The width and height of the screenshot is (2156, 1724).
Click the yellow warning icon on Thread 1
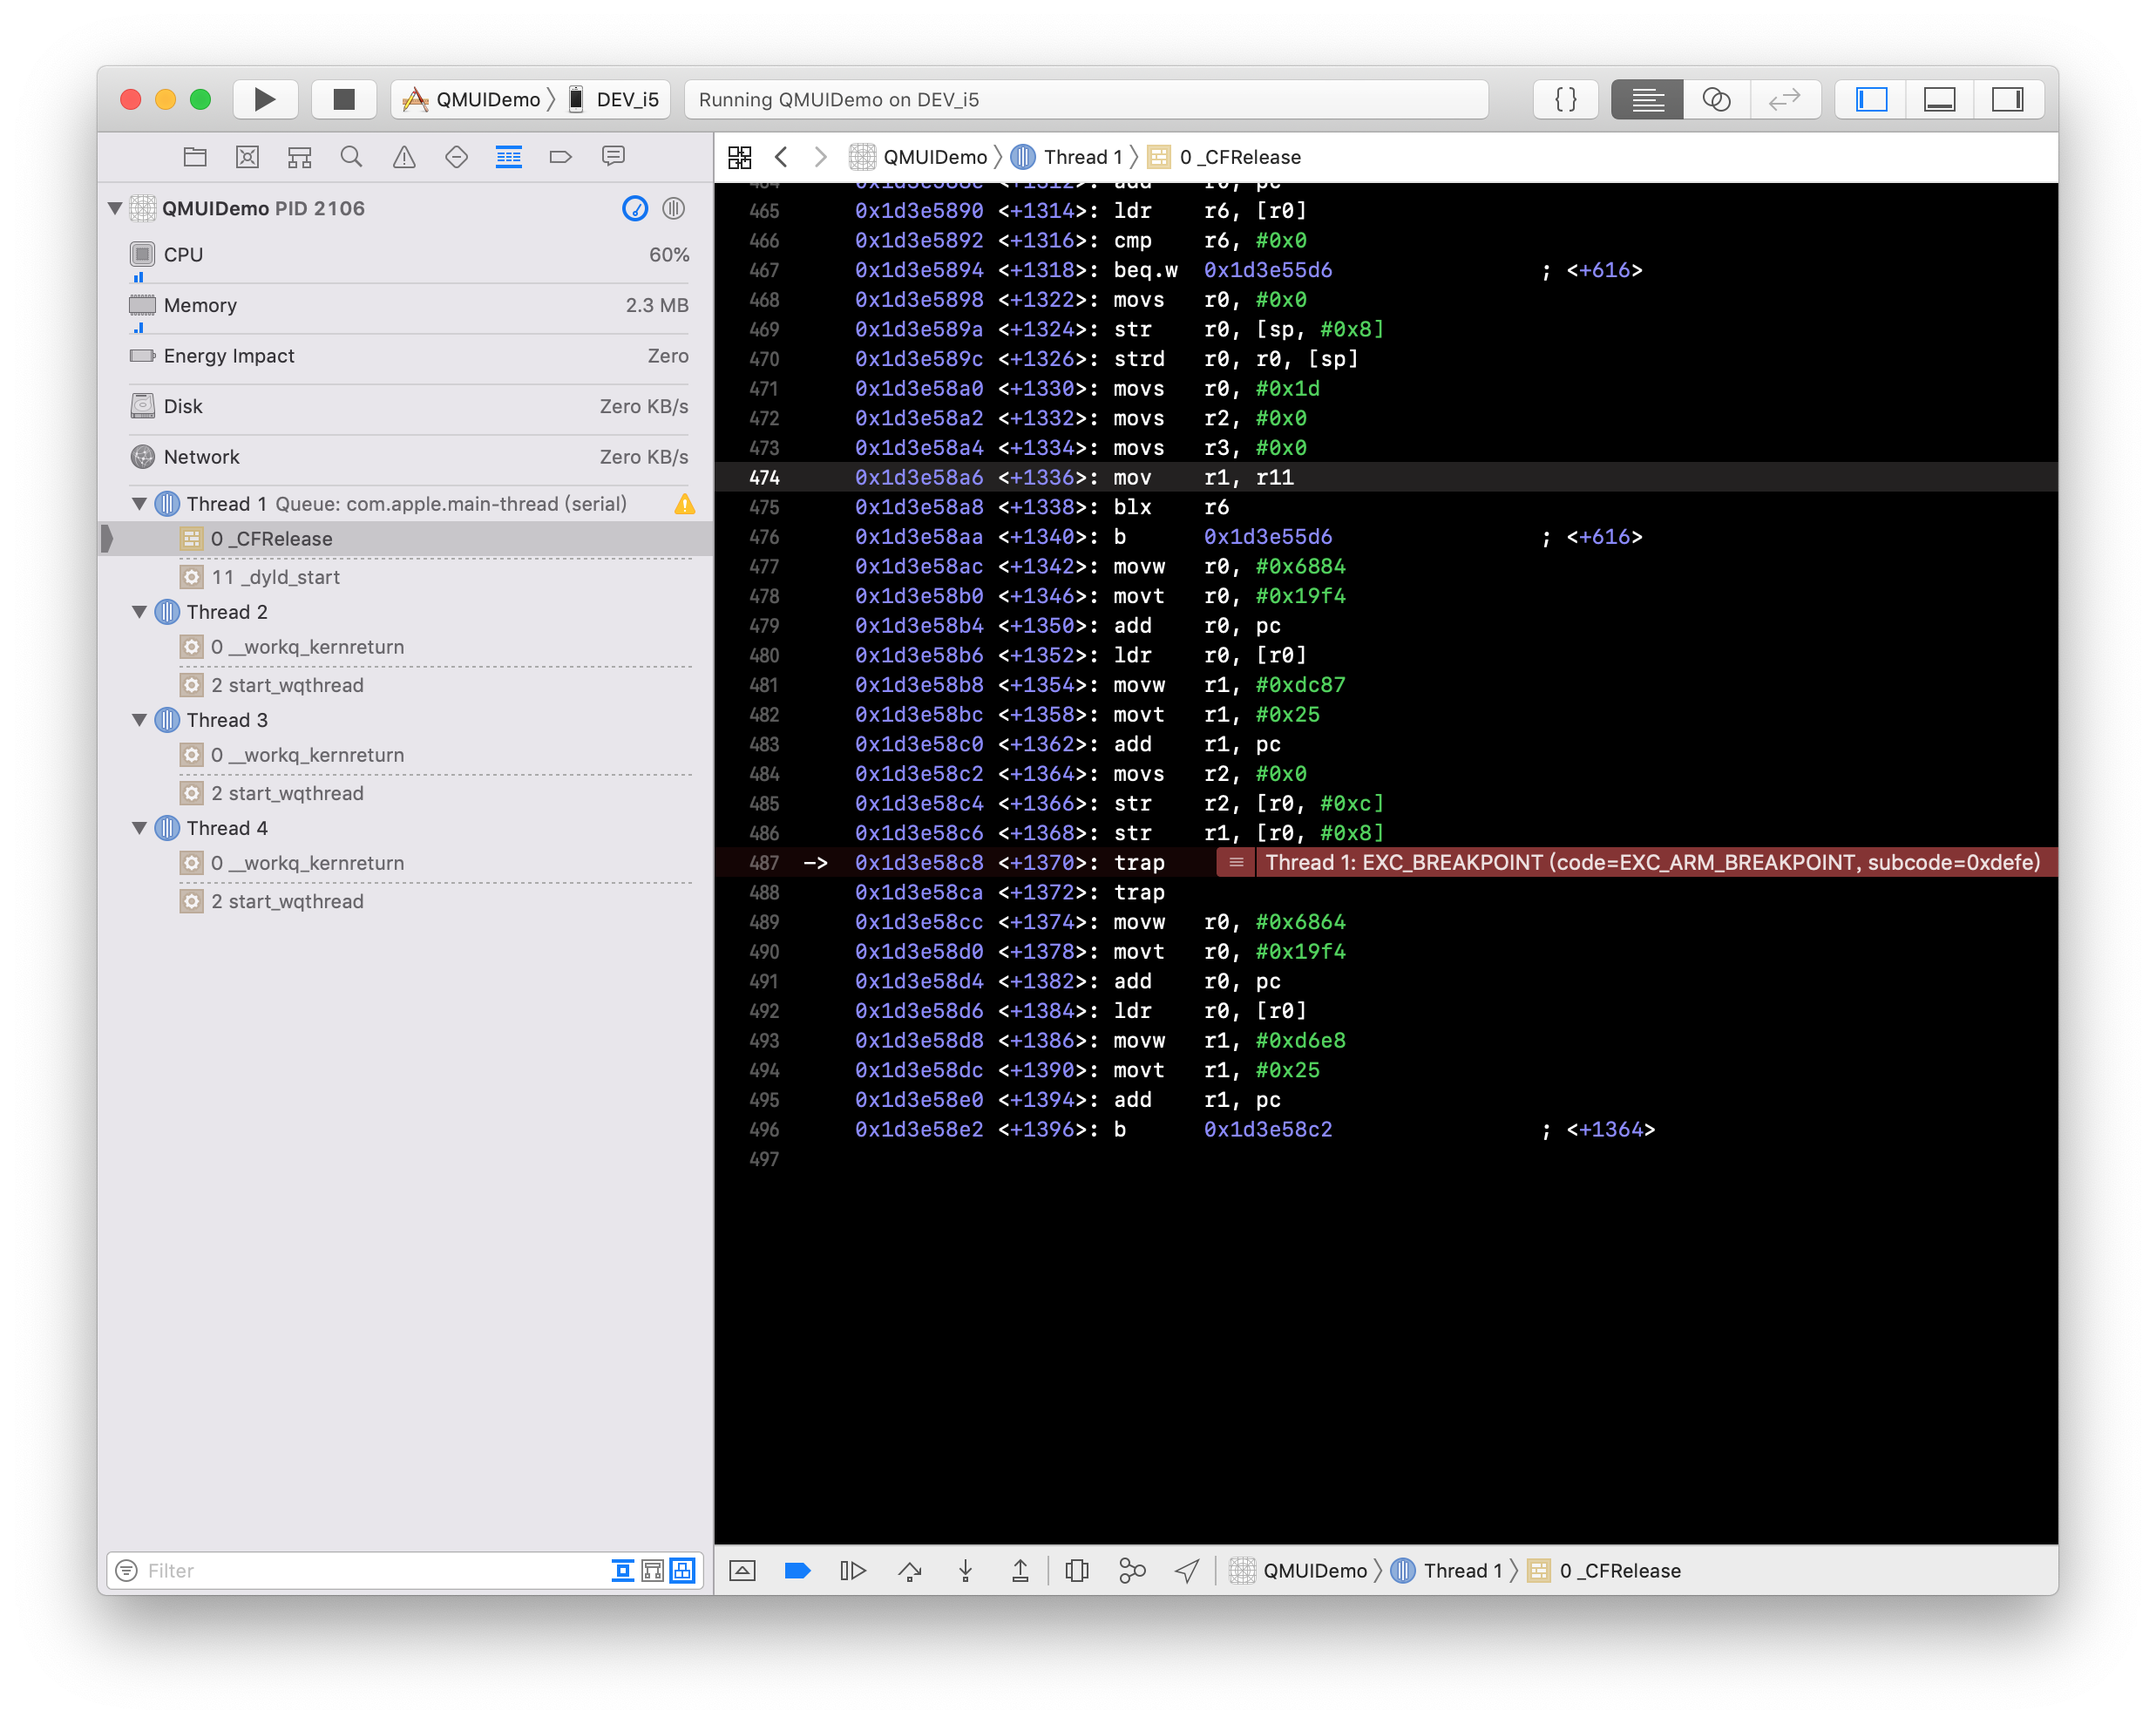[684, 503]
